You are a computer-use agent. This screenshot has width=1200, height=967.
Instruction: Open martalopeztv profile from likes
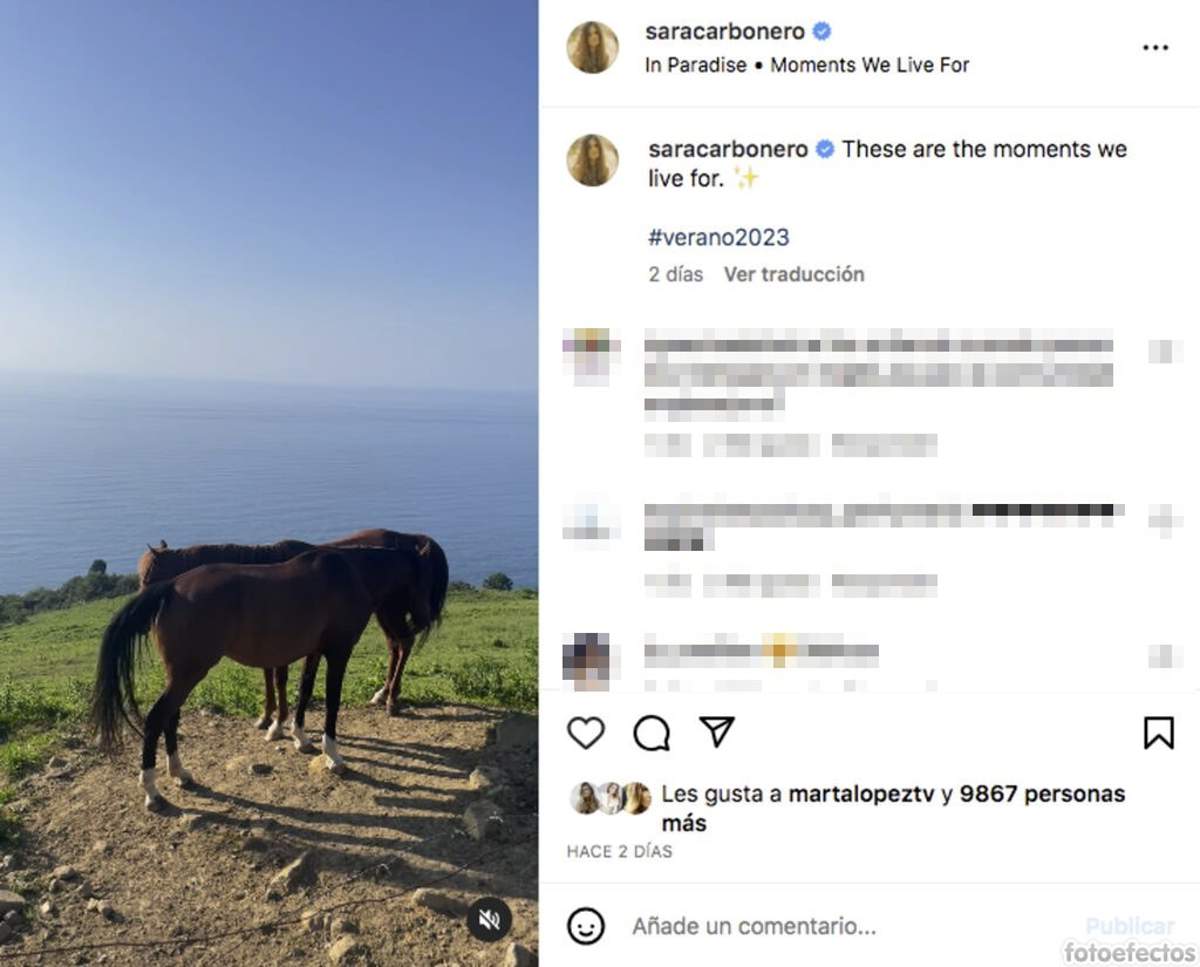pyautogui.click(x=861, y=794)
